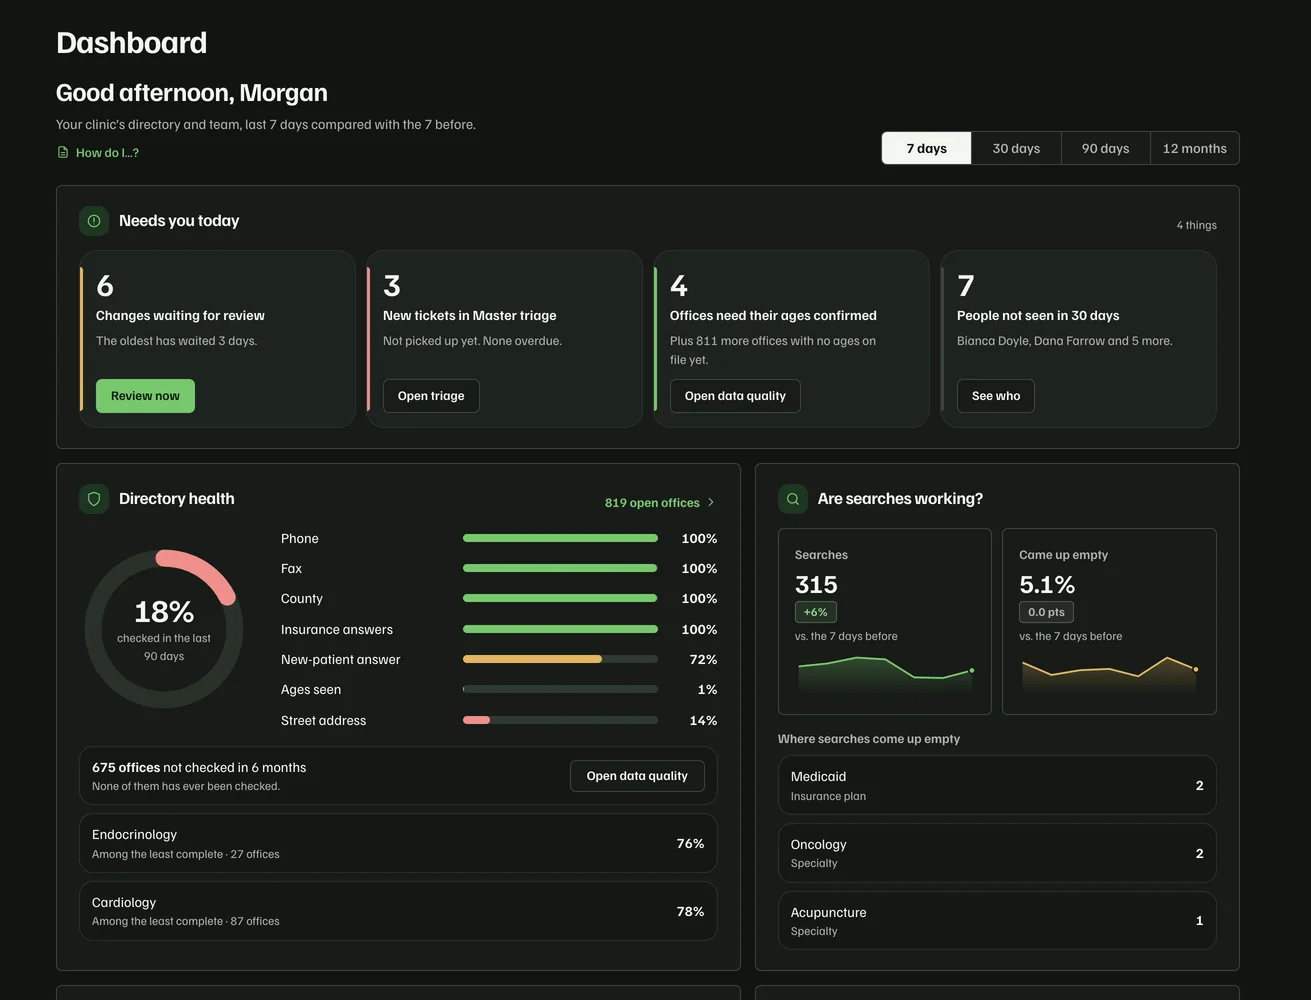Select the Acupuncture specialty row
Screen dimensions: 1311x1000
tap(997, 921)
